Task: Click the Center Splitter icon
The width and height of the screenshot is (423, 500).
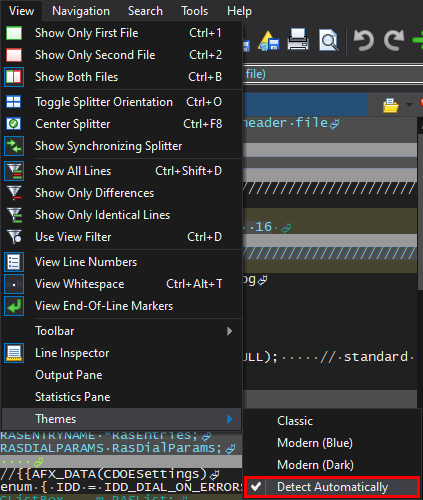Action: [14, 124]
